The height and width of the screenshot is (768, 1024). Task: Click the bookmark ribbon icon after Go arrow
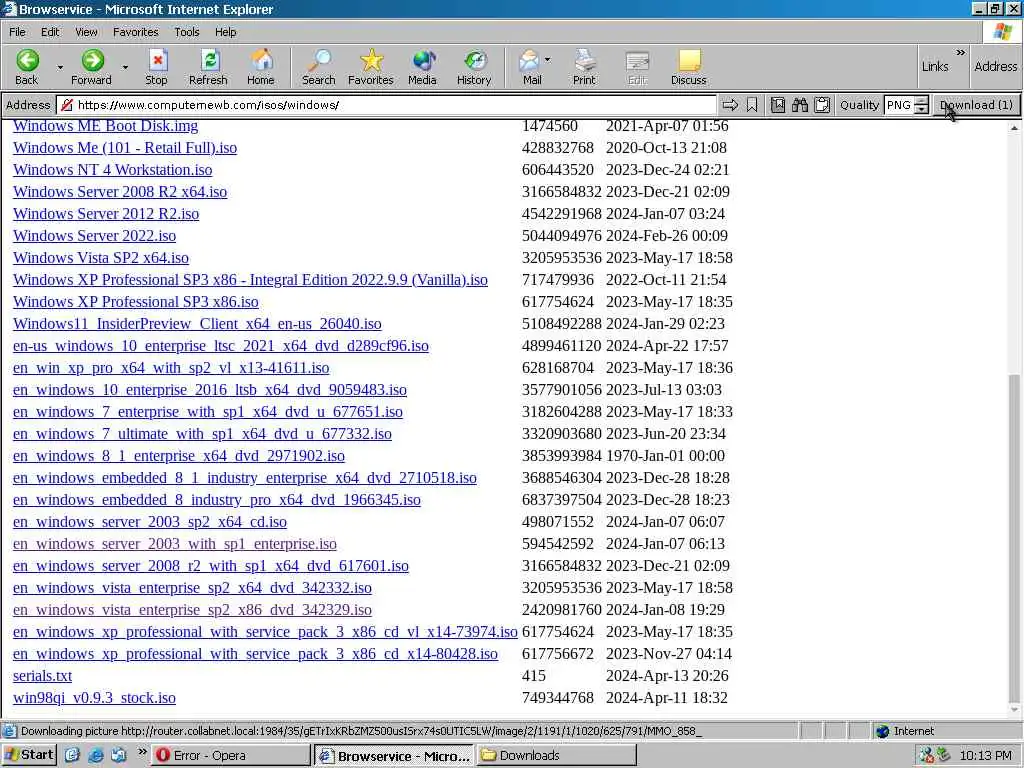pos(752,104)
